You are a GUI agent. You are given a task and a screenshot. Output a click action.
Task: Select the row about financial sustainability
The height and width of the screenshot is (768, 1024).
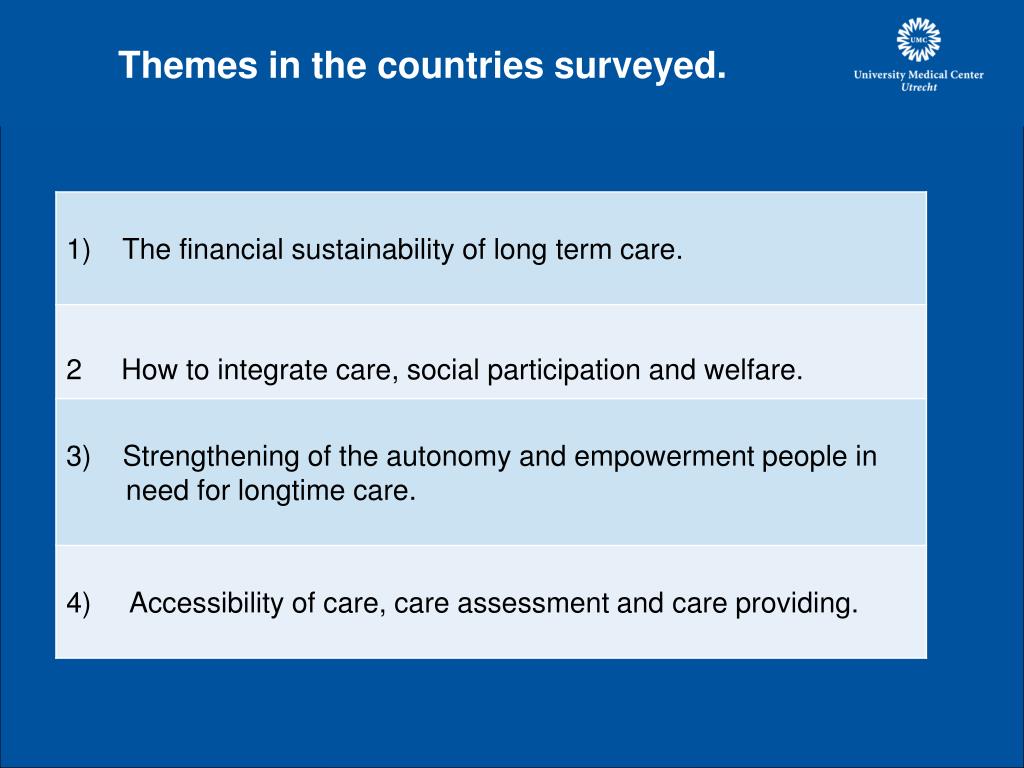point(491,248)
